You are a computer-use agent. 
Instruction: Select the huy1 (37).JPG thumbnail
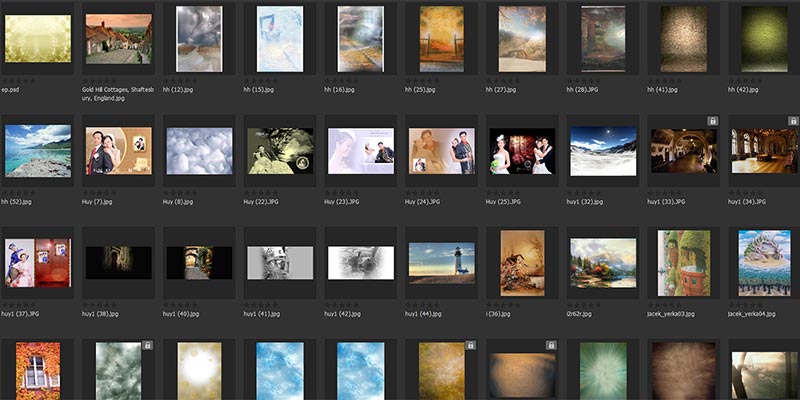(38, 263)
